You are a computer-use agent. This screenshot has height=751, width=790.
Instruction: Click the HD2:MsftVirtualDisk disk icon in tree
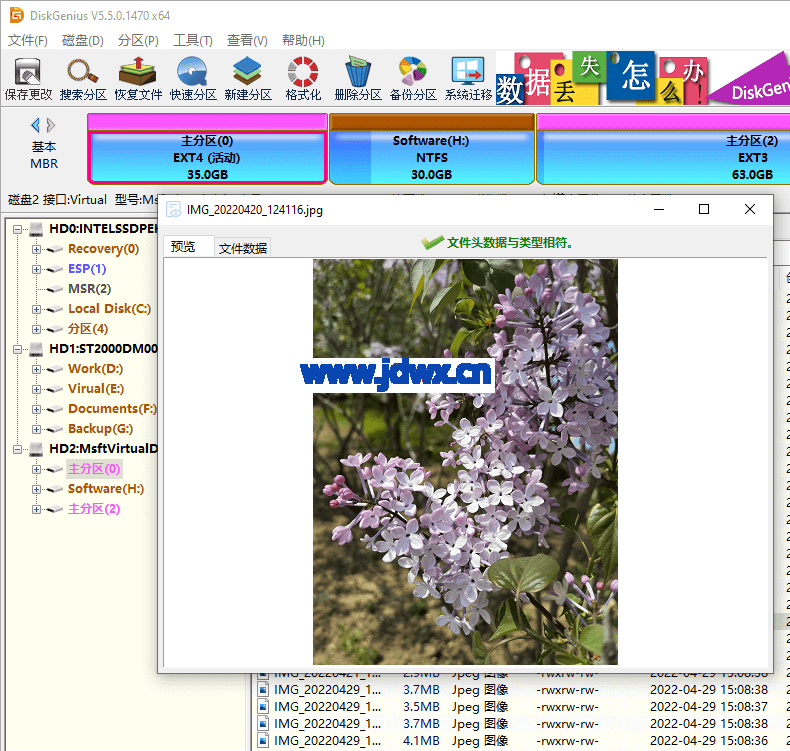(x=36, y=448)
